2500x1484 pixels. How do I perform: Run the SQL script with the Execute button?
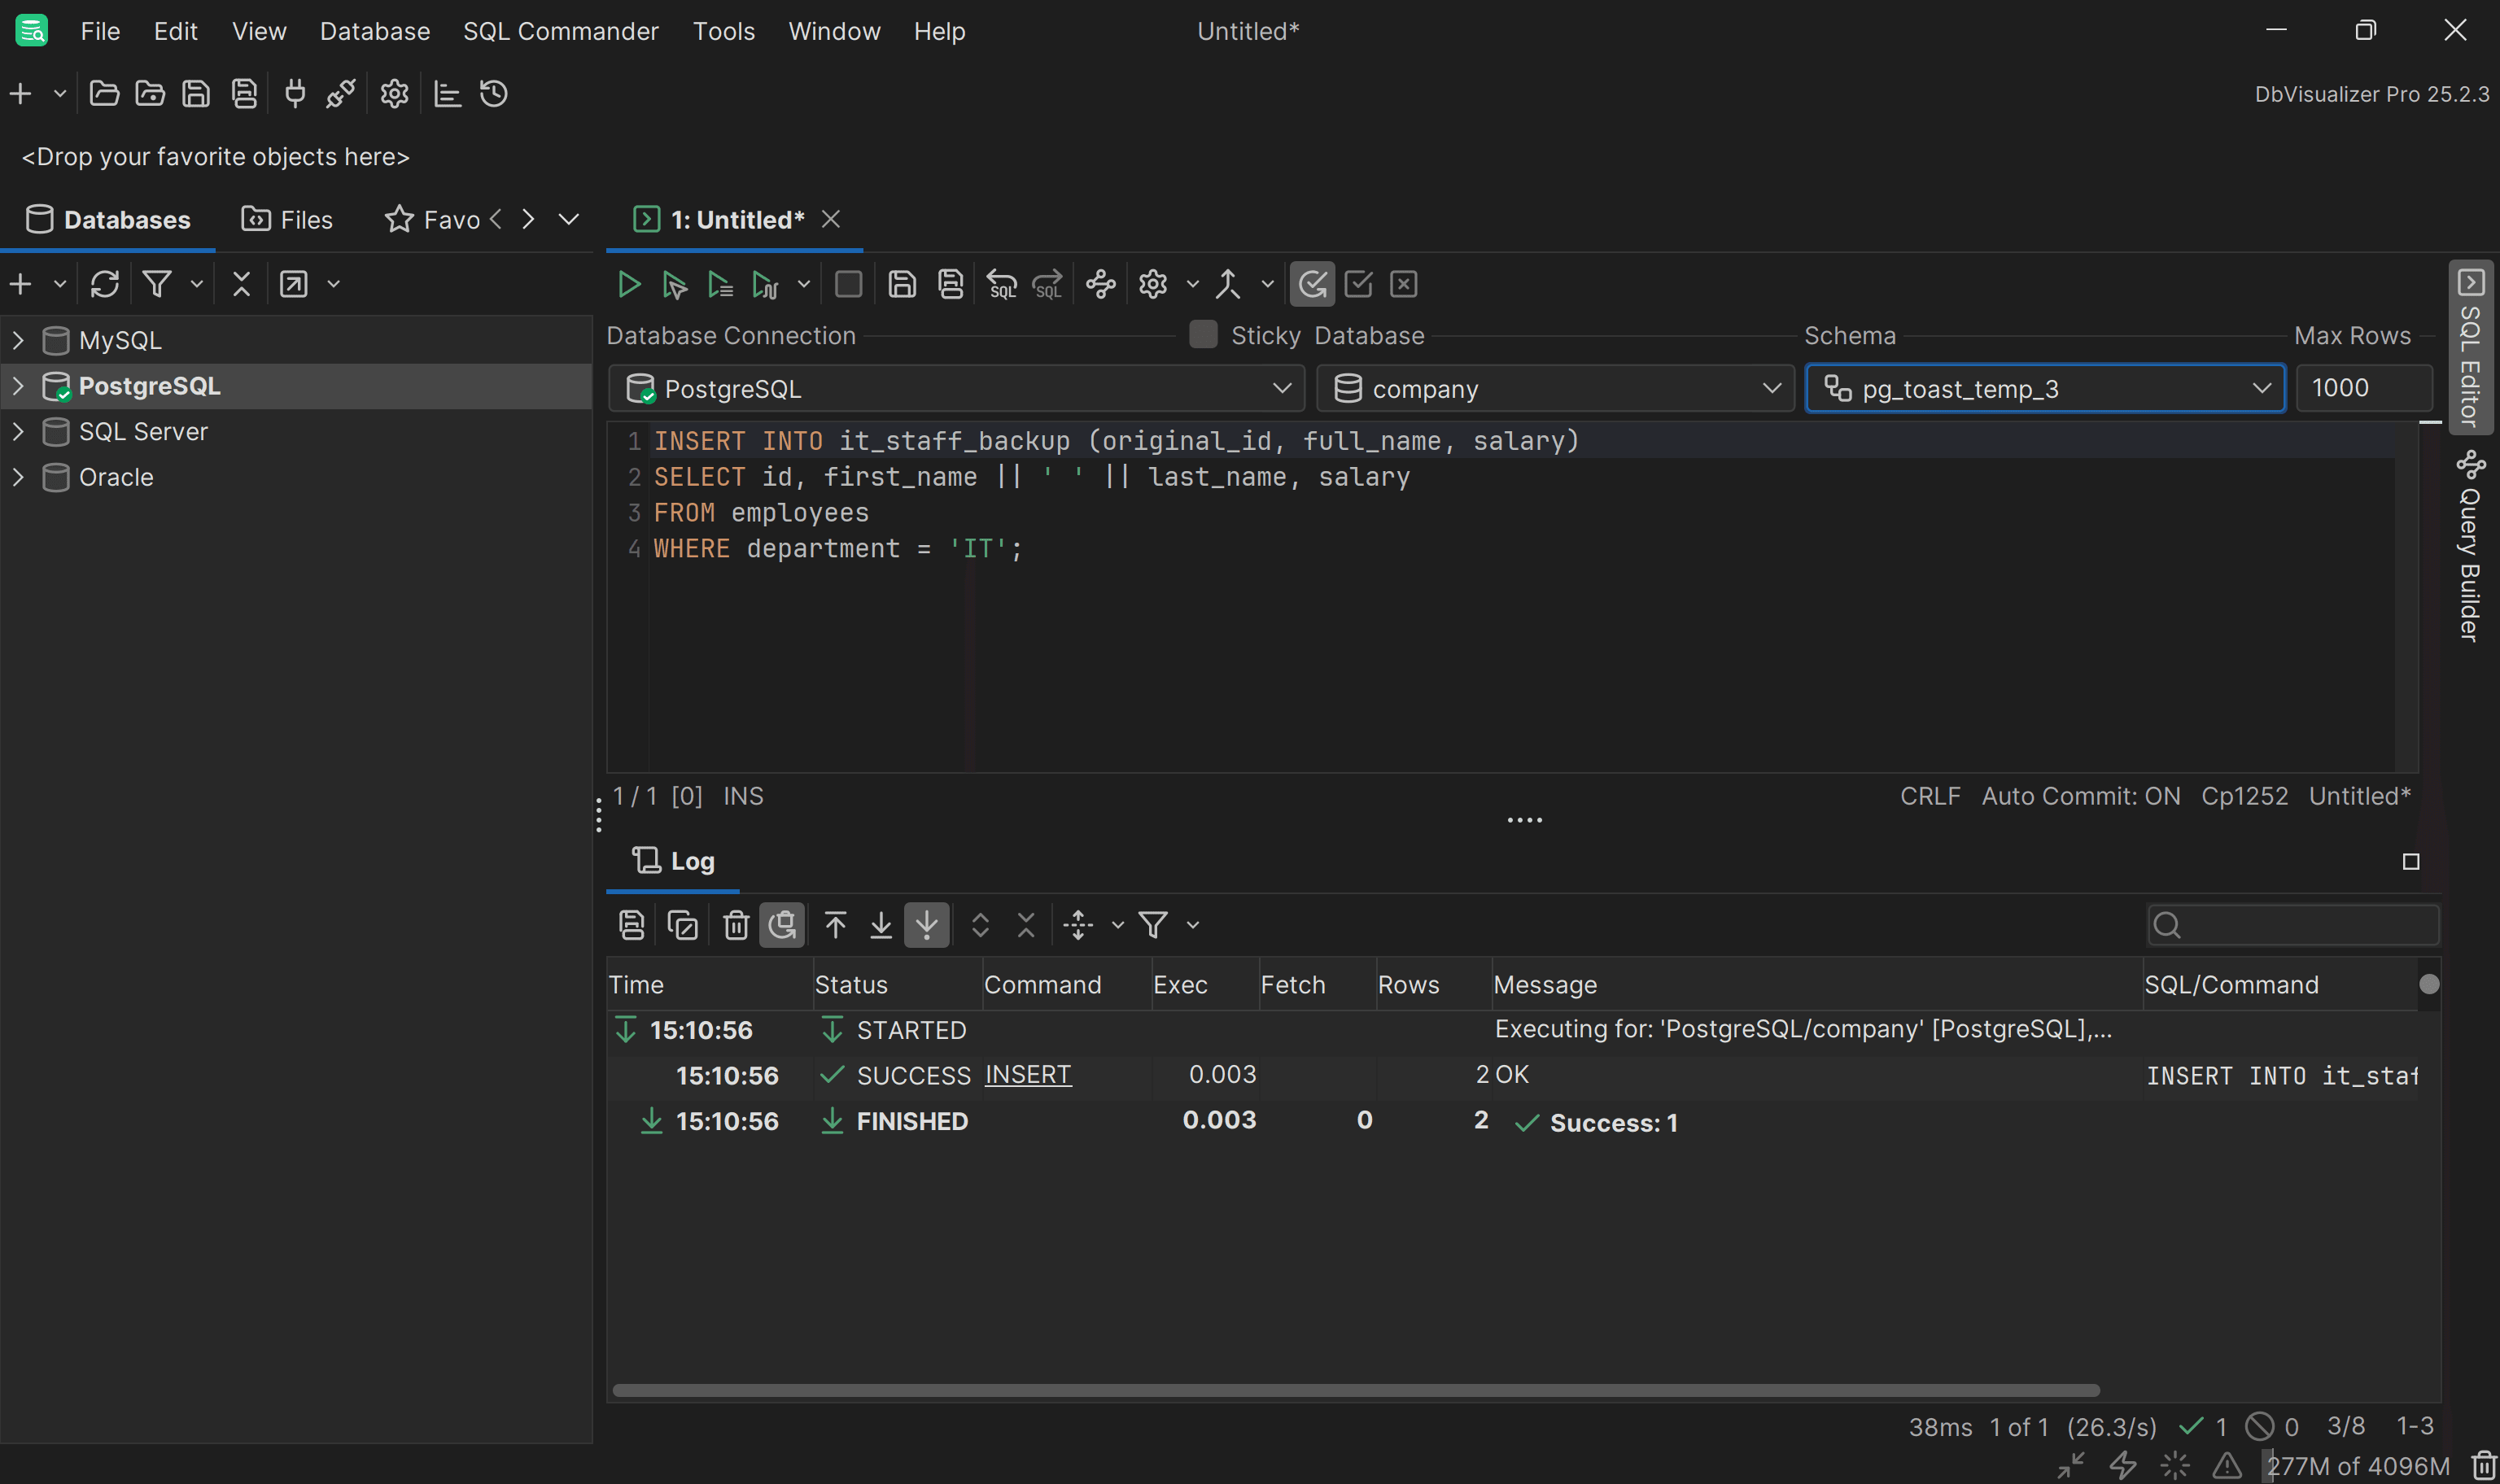[628, 285]
